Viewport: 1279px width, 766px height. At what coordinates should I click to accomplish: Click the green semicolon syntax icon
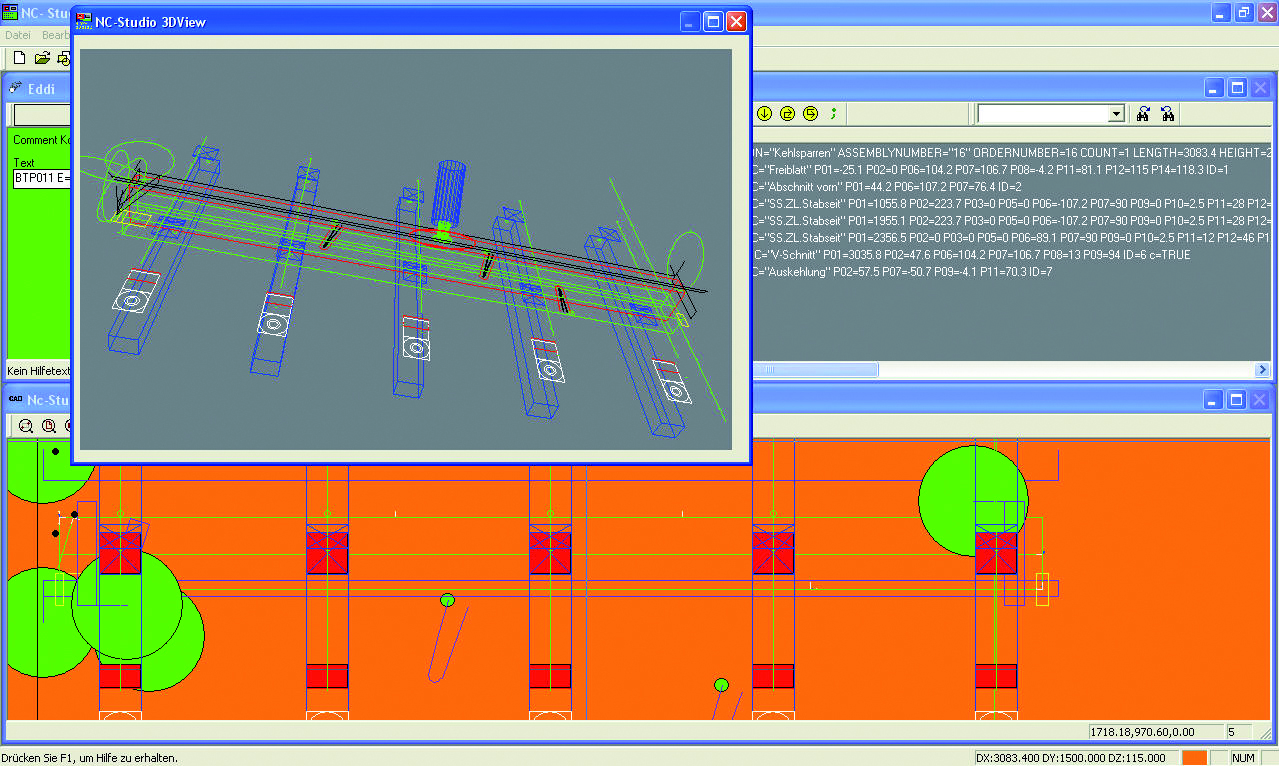pos(833,113)
